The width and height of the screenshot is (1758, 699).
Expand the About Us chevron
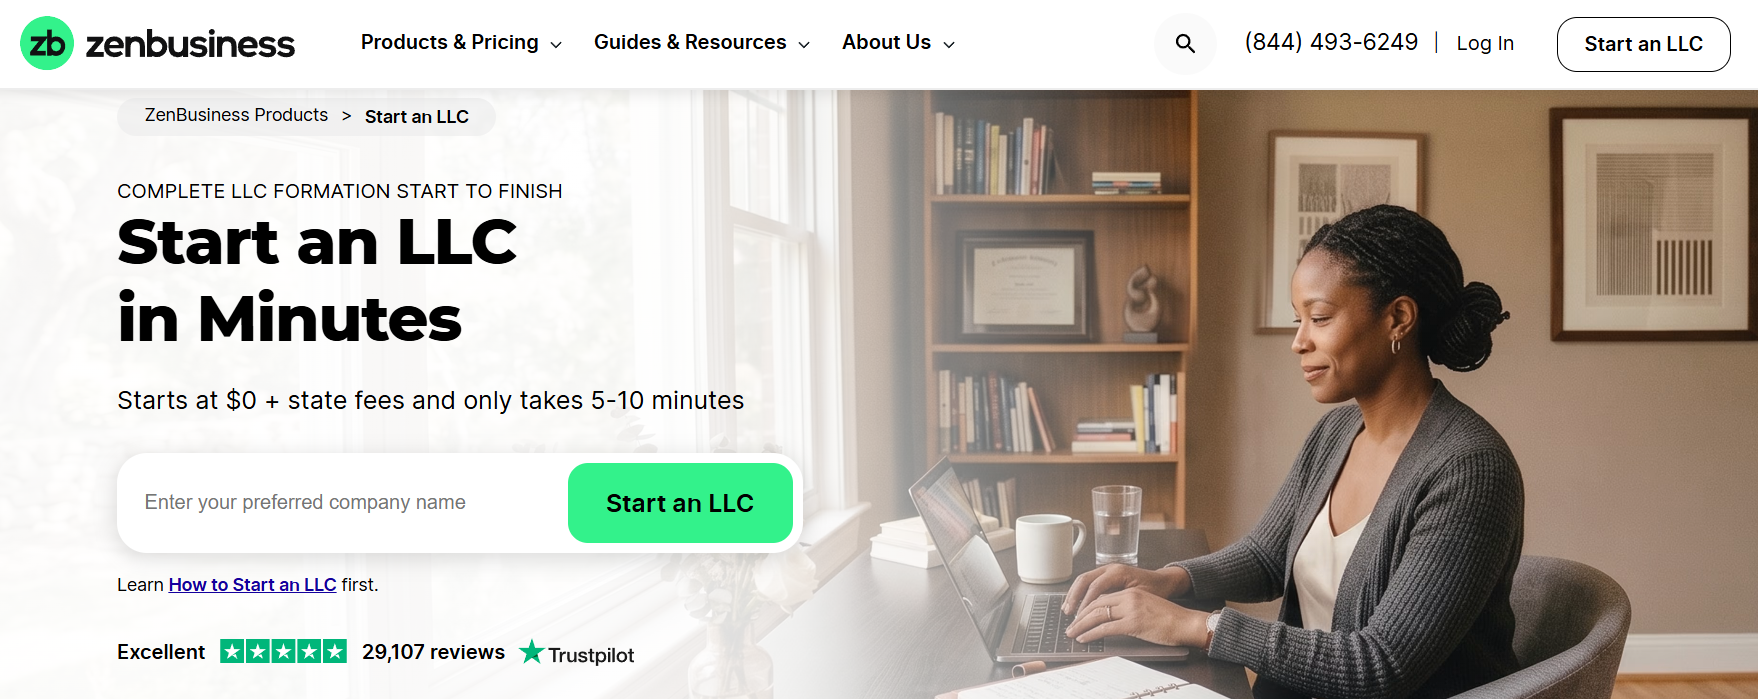[949, 45]
